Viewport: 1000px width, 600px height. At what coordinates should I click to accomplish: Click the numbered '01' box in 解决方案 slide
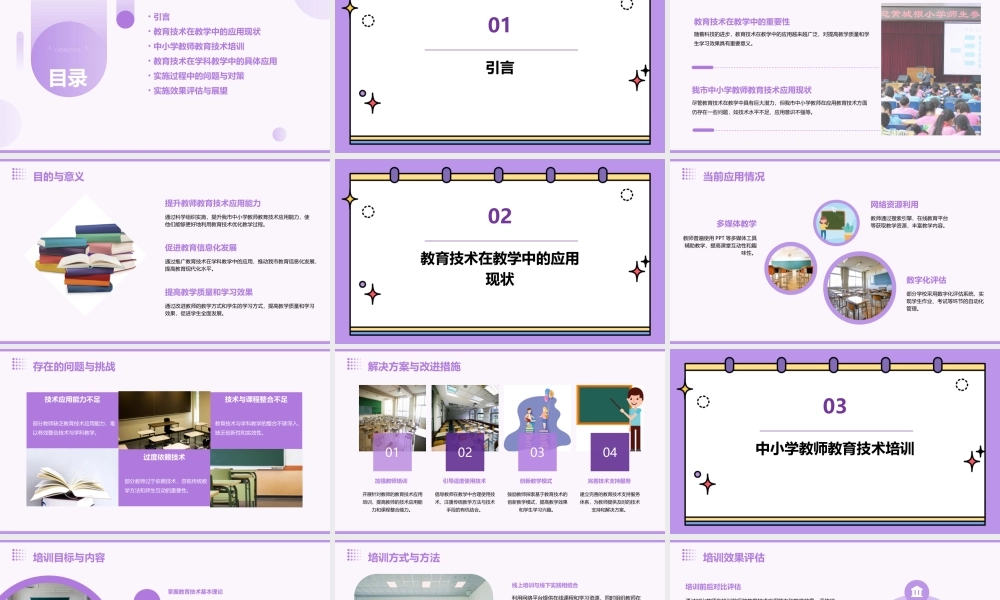(392, 452)
